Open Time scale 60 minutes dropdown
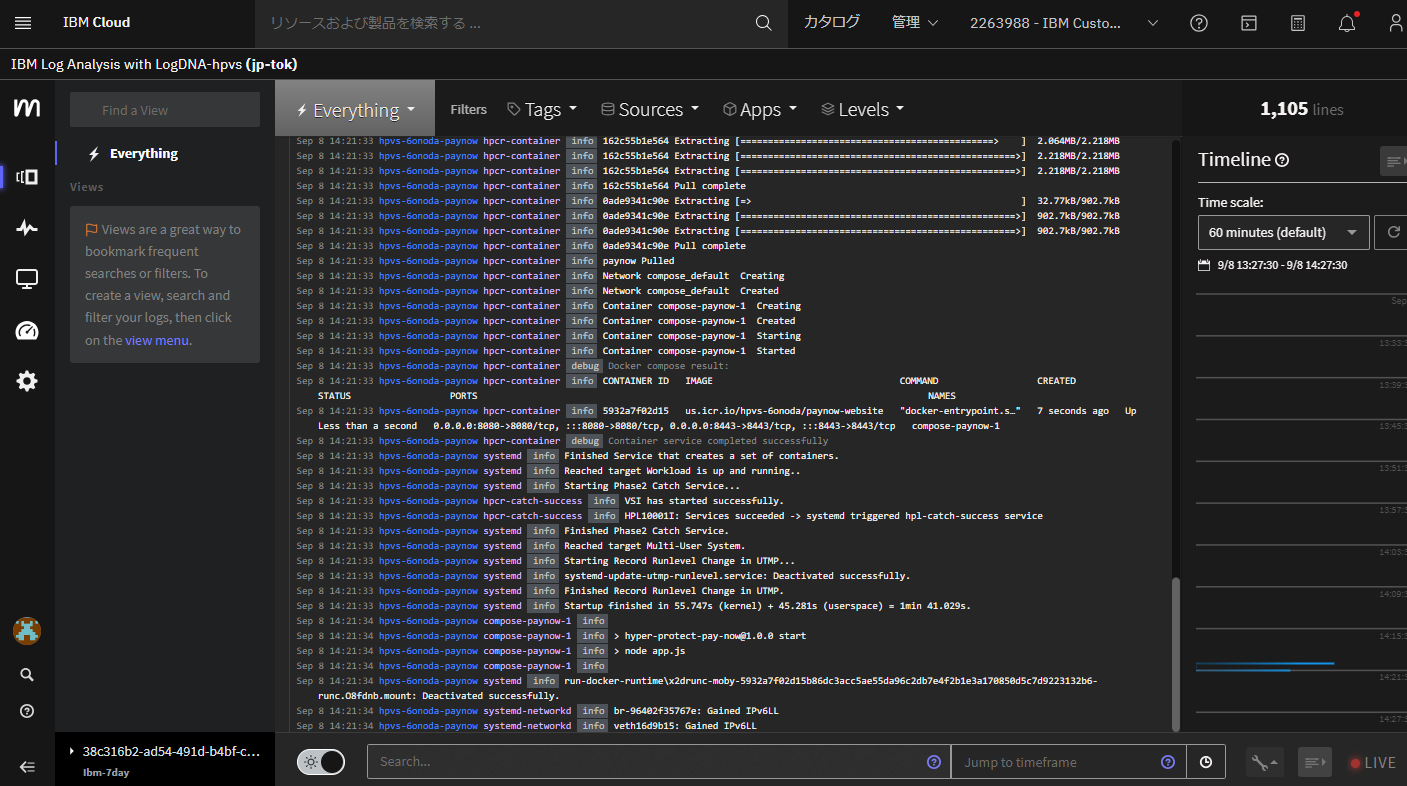 (x=1284, y=232)
